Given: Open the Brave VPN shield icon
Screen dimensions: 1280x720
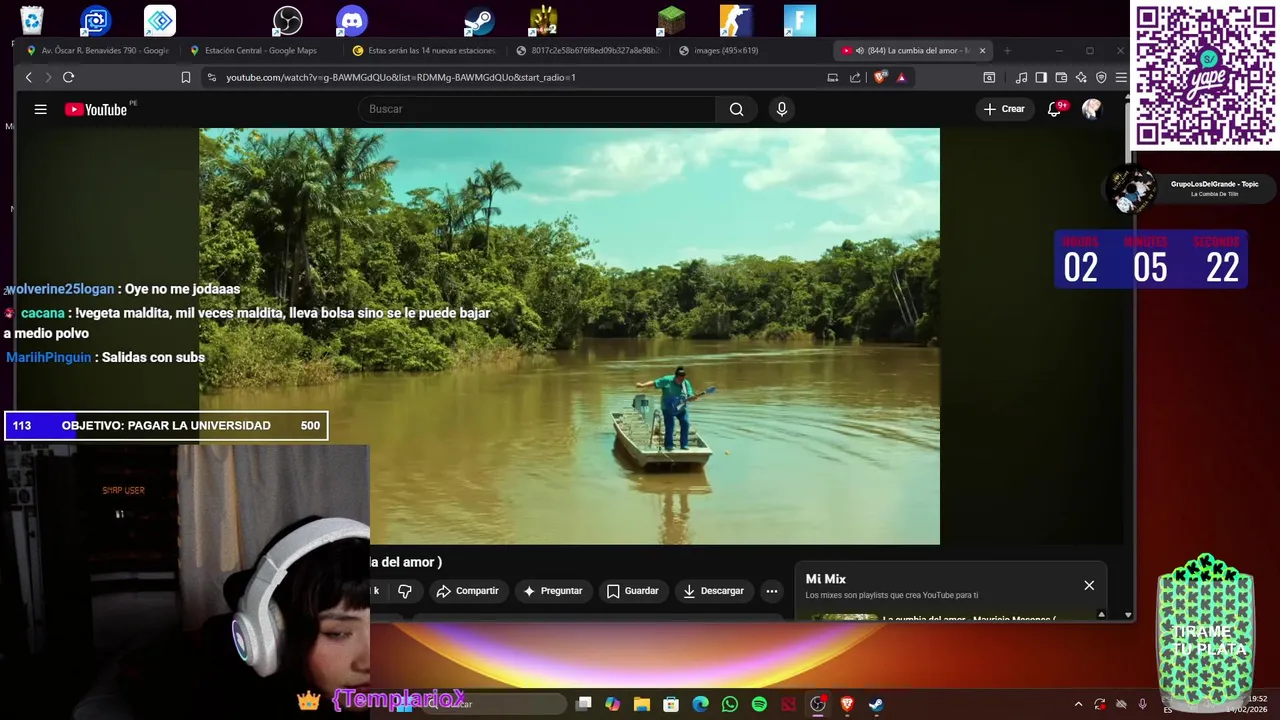Looking at the screenshot, I should pos(1101,77).
